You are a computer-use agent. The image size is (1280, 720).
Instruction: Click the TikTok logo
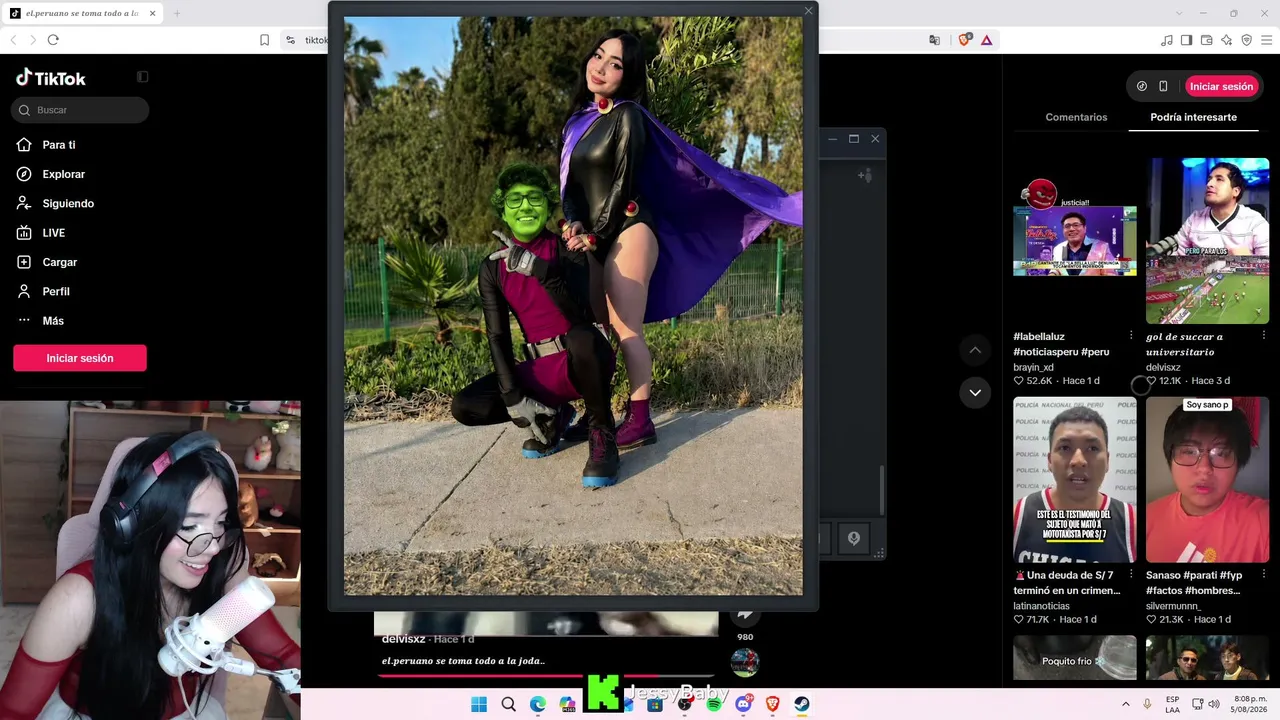point(51,78)
